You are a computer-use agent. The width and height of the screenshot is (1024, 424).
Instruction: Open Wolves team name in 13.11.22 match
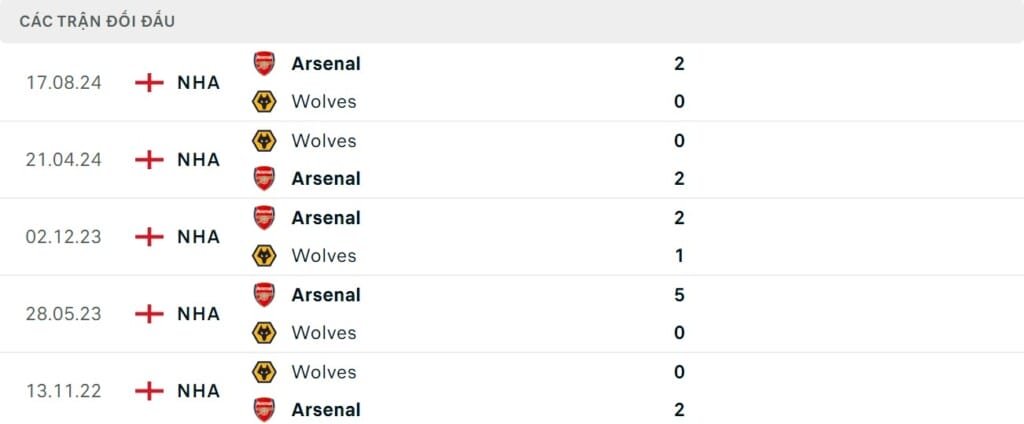(x=323, y=372)
